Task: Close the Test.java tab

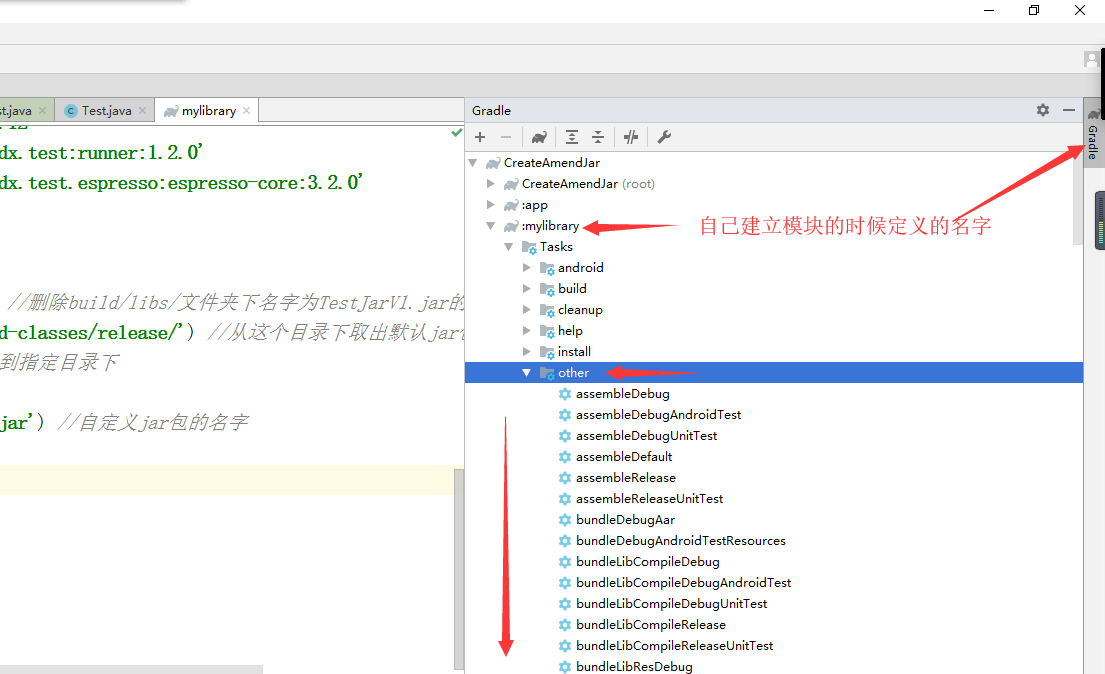Action: (x=142, y=111)
